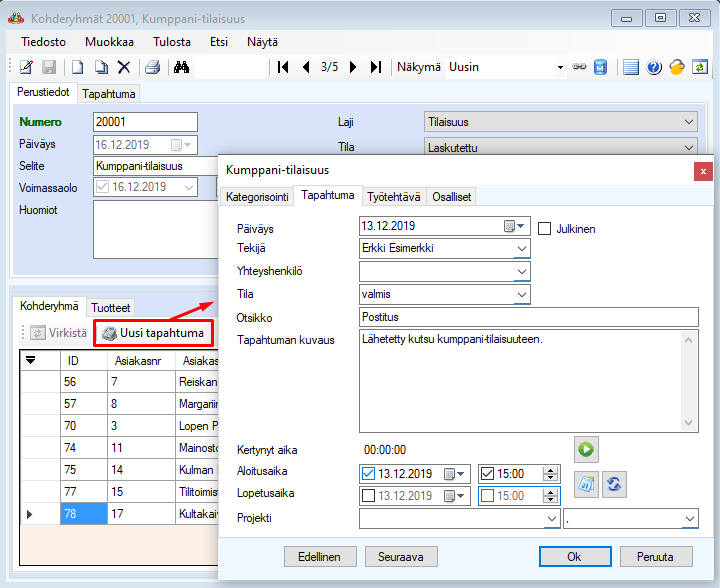Go to next record arrow

click(353, 67)
